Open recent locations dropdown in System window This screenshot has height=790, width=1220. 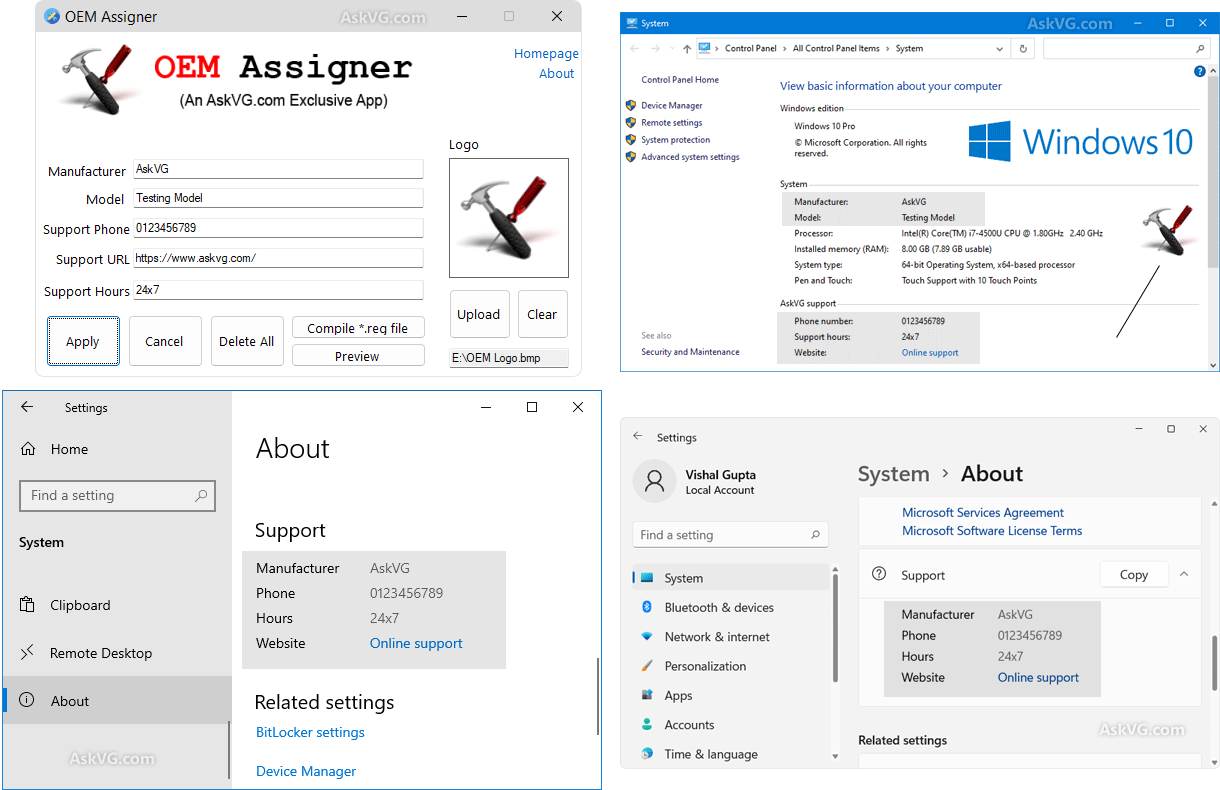(671, 49)
